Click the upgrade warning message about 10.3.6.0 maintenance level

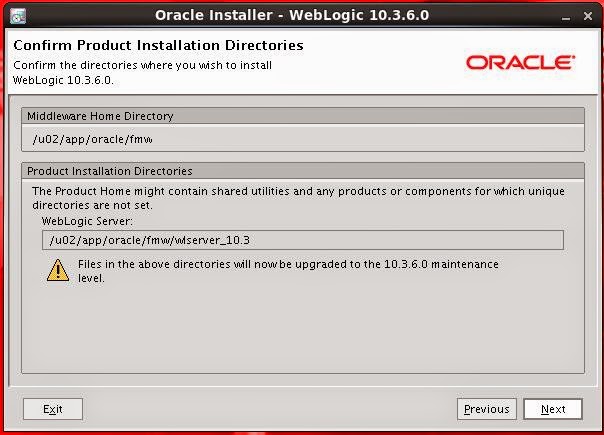click(x=288, y=271)
